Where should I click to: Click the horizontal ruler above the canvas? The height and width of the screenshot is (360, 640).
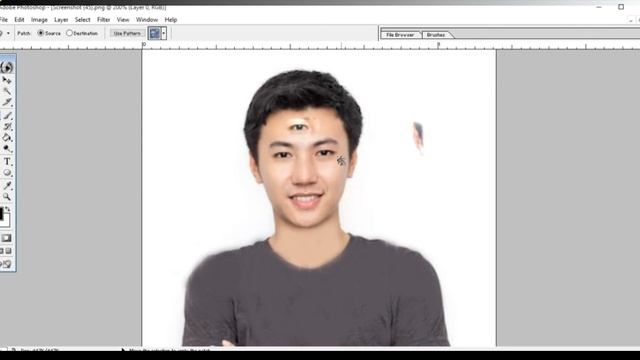click(x=319, y=46)
